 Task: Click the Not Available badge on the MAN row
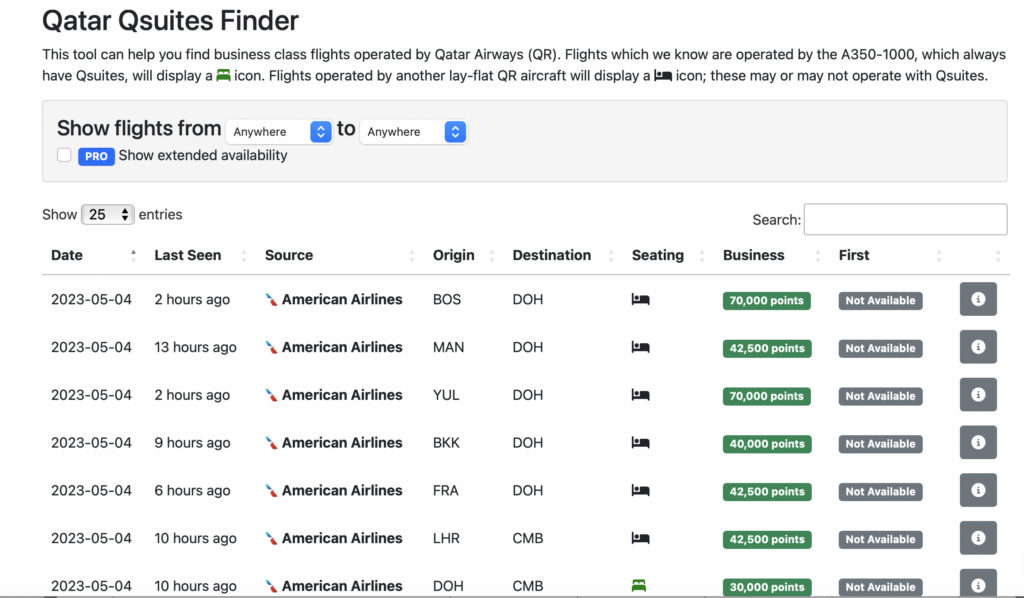(x=879, y=347)
